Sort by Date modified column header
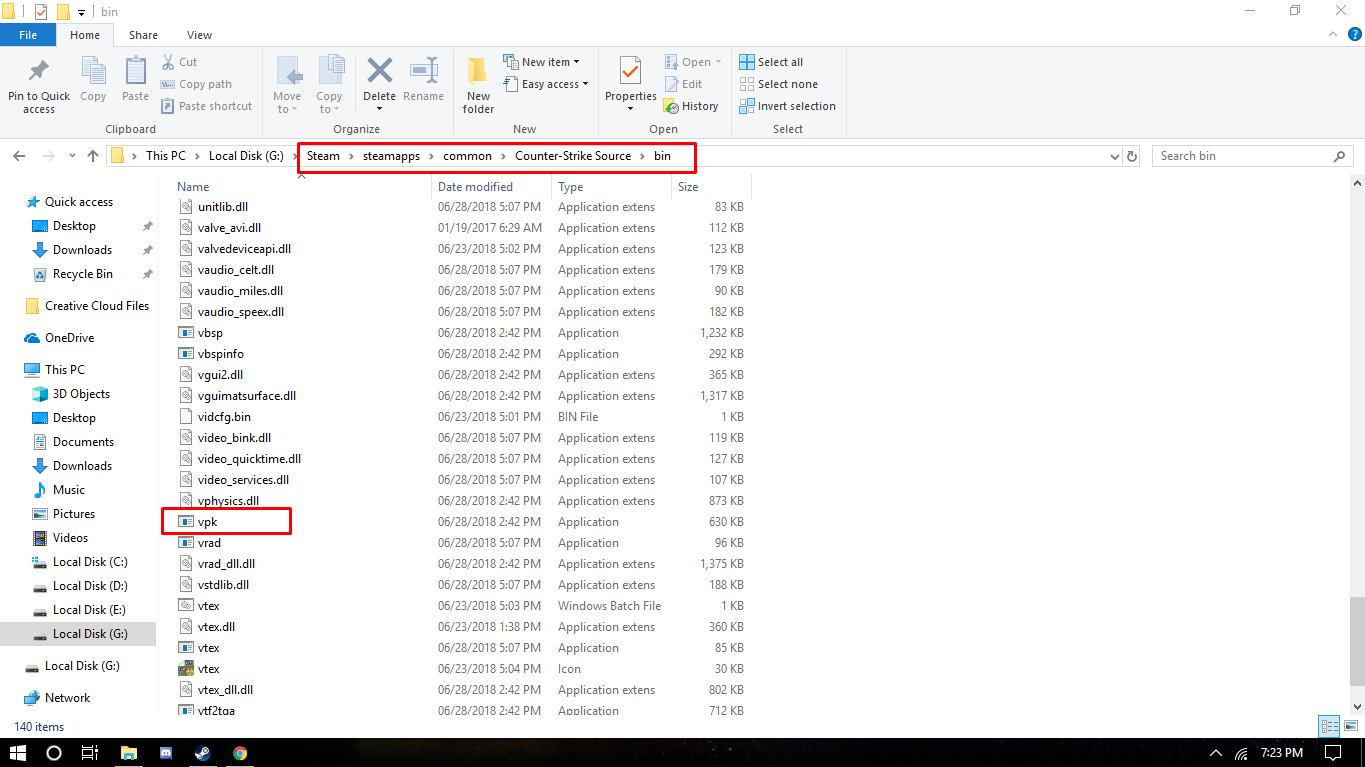The image size is (1365, 767). [491, 187]
